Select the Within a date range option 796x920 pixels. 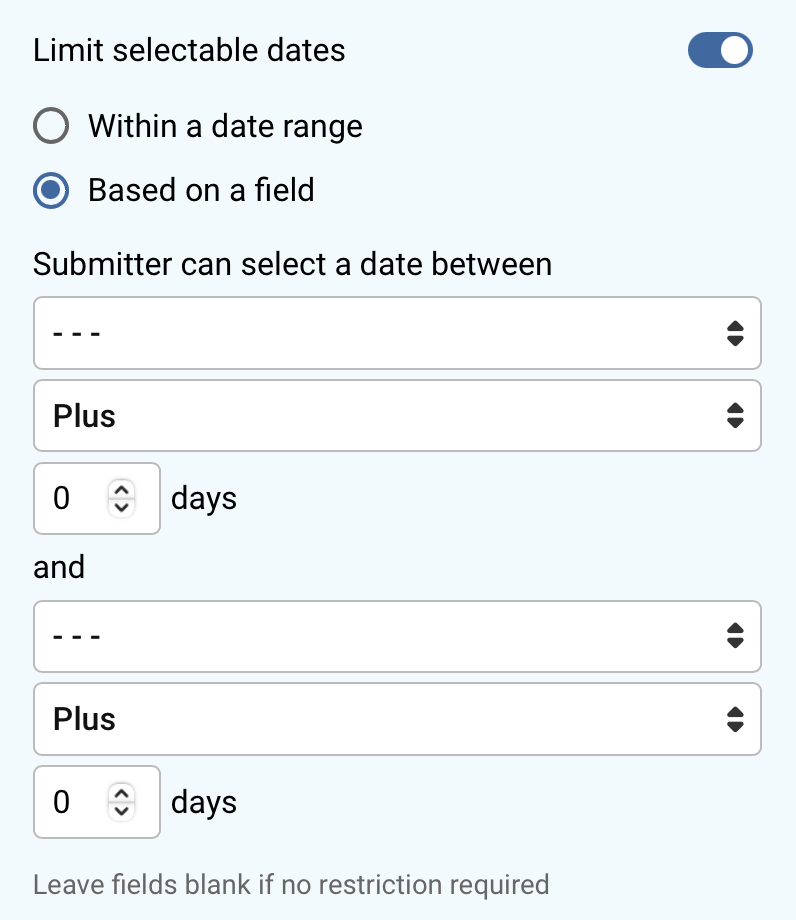[50, 126]
